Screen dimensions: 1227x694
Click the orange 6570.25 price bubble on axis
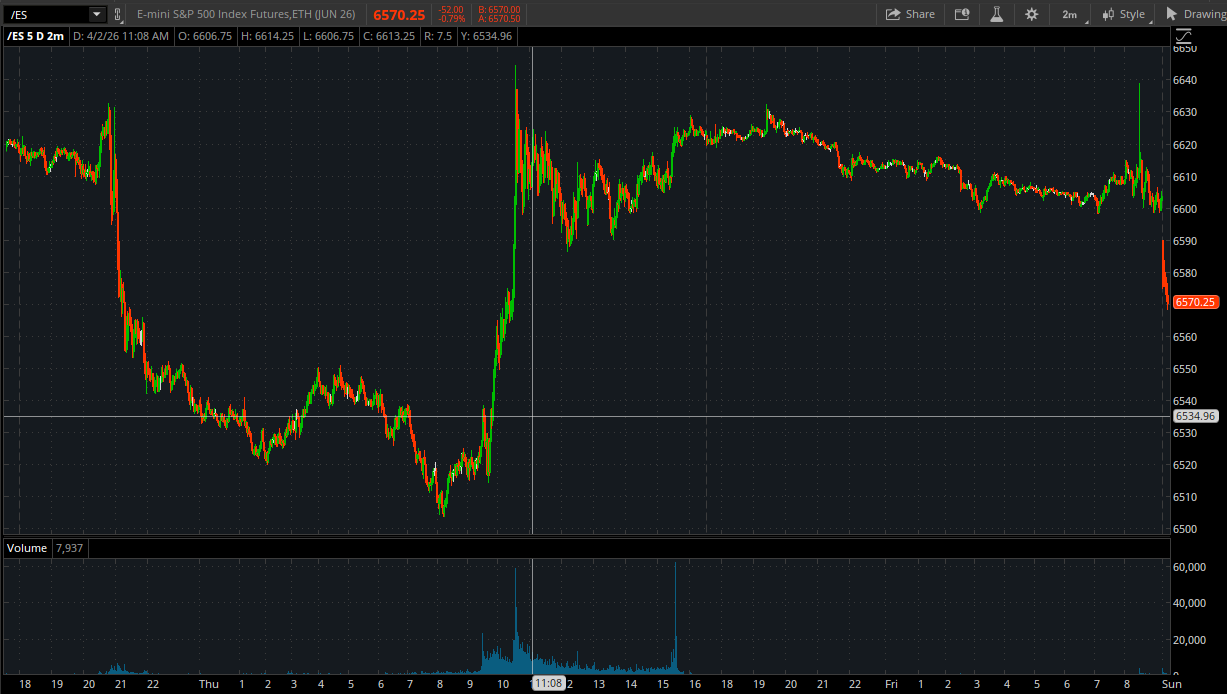(1195, 302)
